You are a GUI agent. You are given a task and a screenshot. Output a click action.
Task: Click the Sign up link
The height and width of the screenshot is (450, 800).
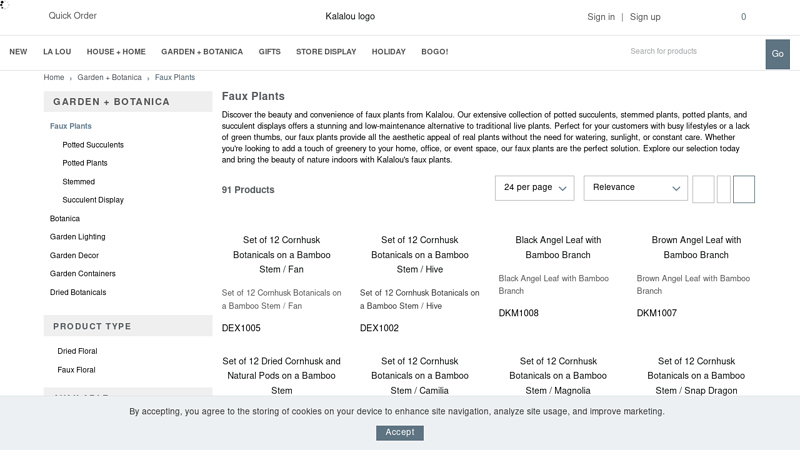click(x=645, y=17)
